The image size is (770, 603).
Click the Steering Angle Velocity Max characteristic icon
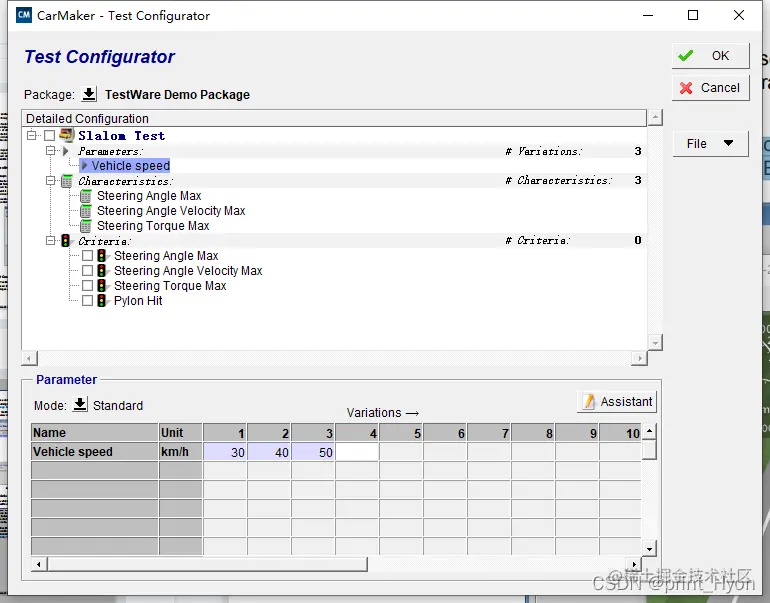click(x=85, y=211)
